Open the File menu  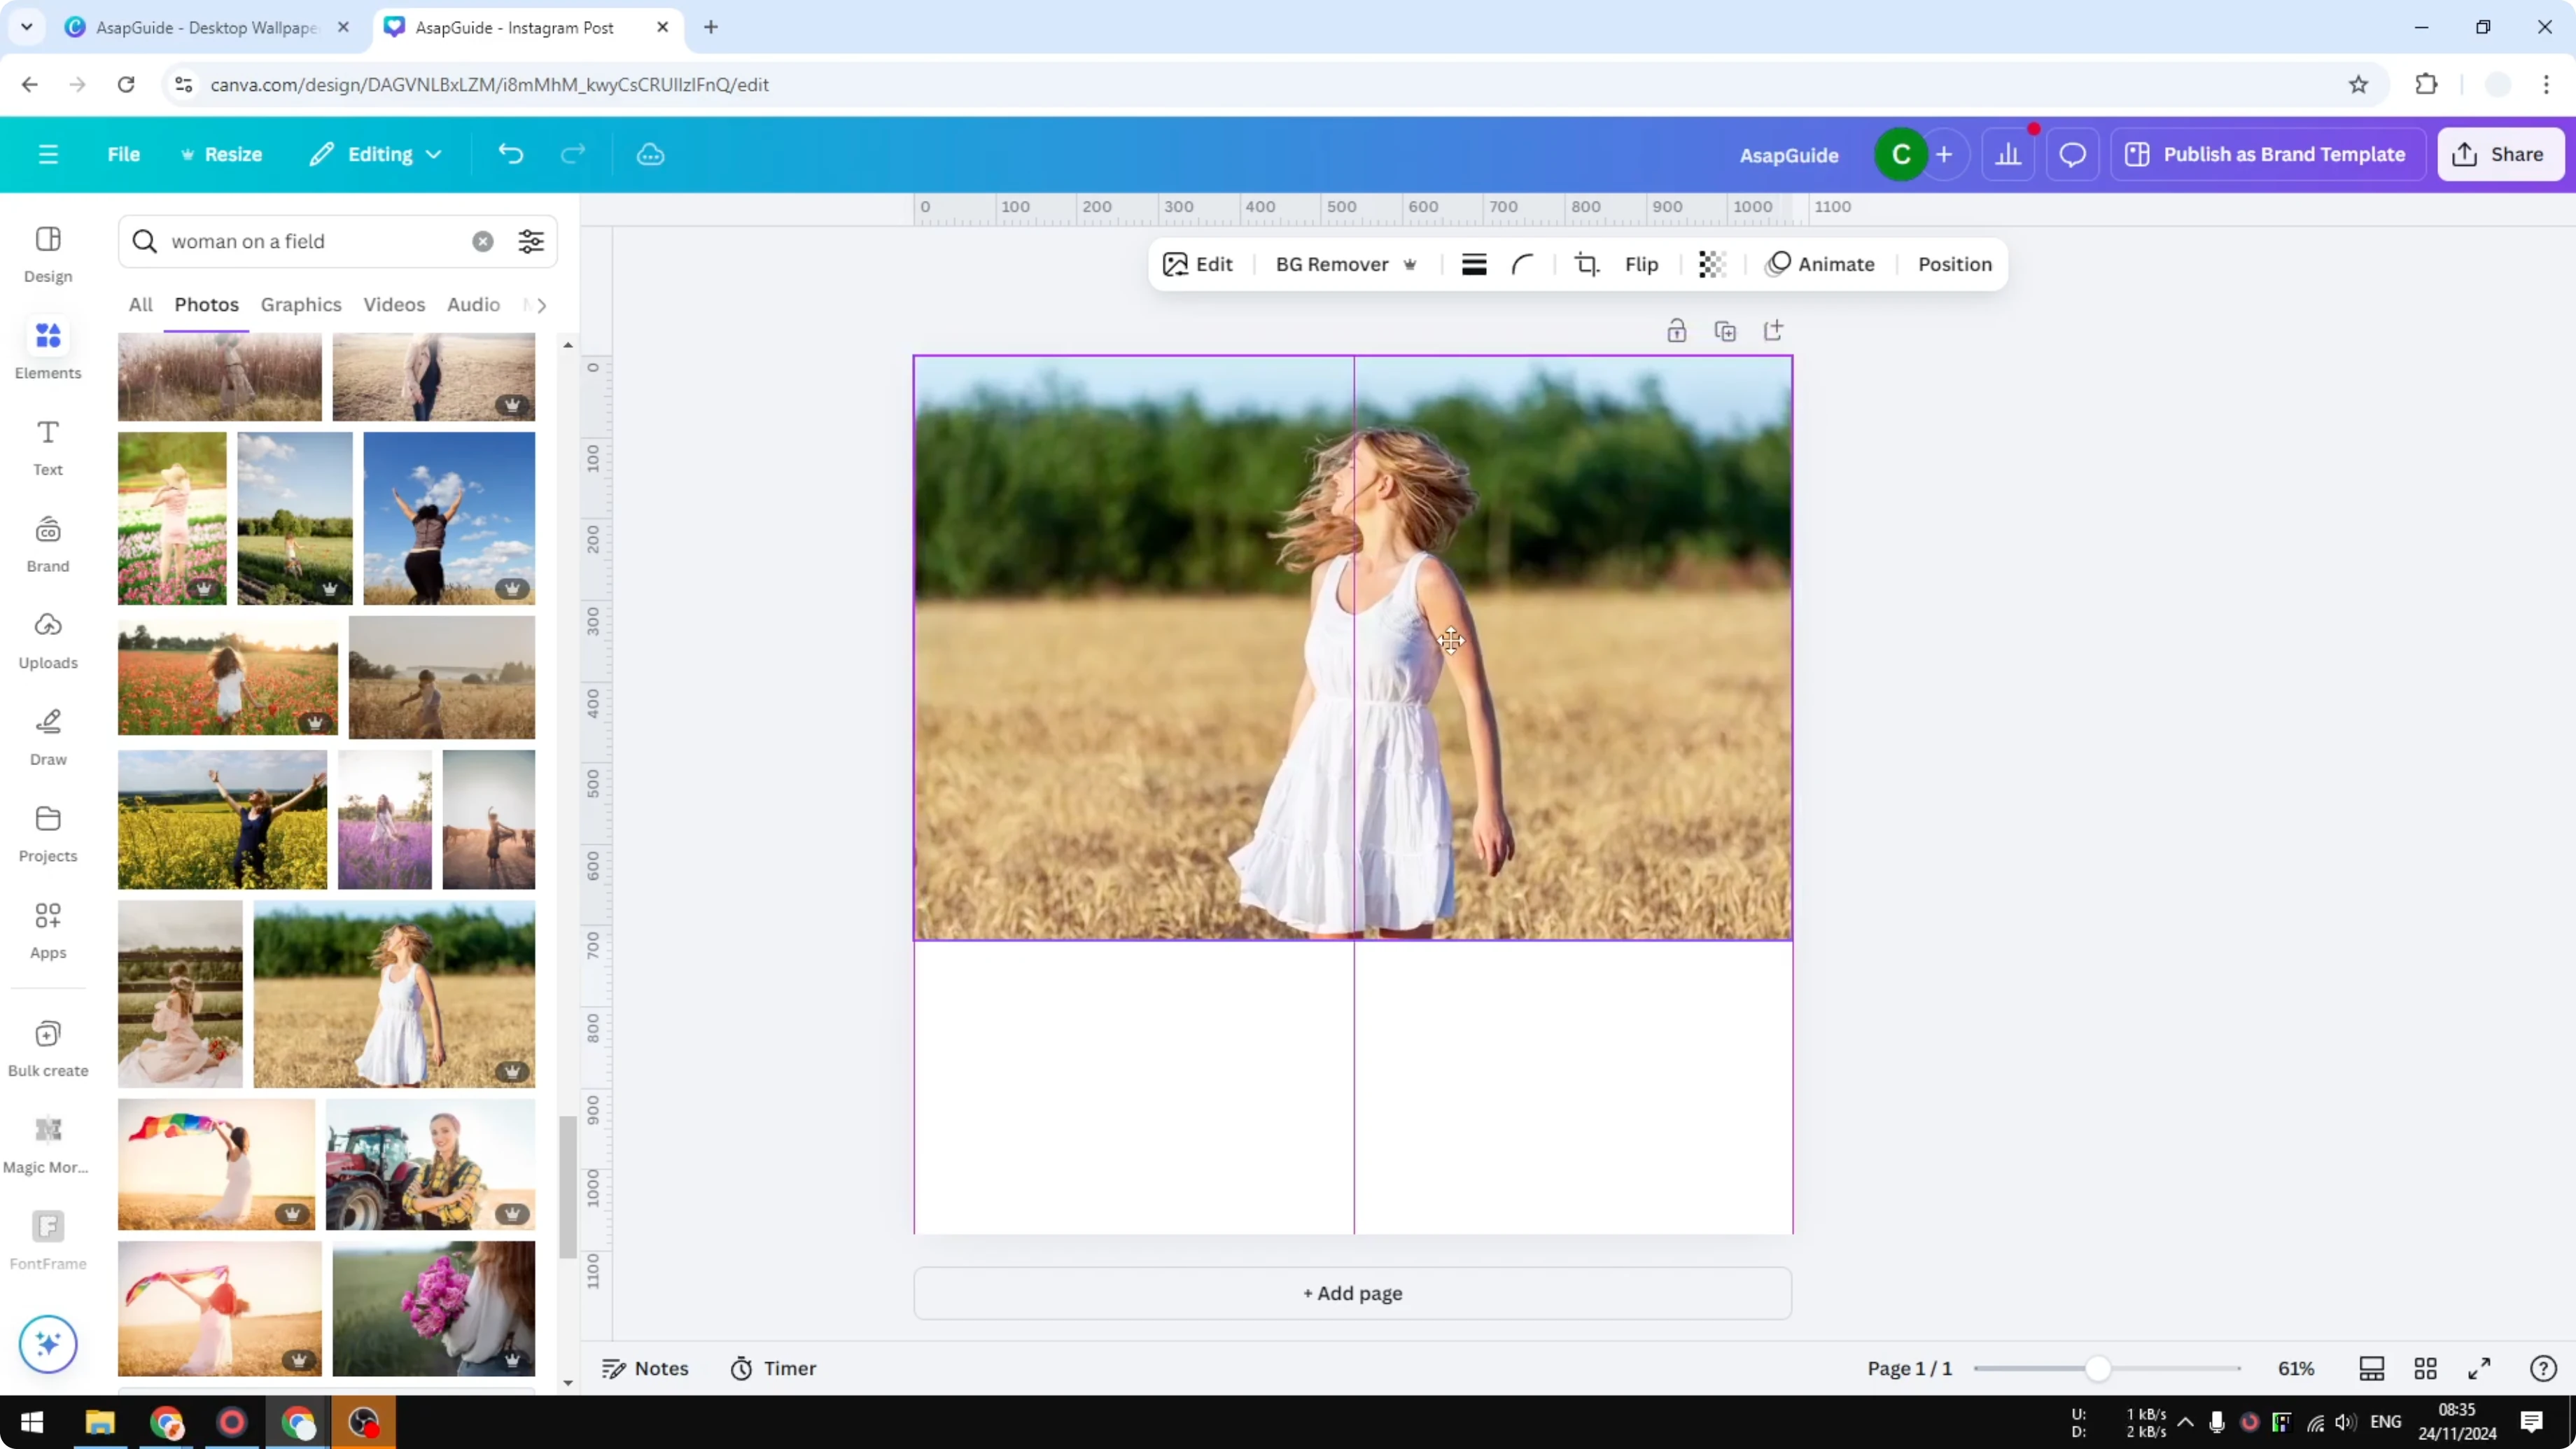[124, 153]
